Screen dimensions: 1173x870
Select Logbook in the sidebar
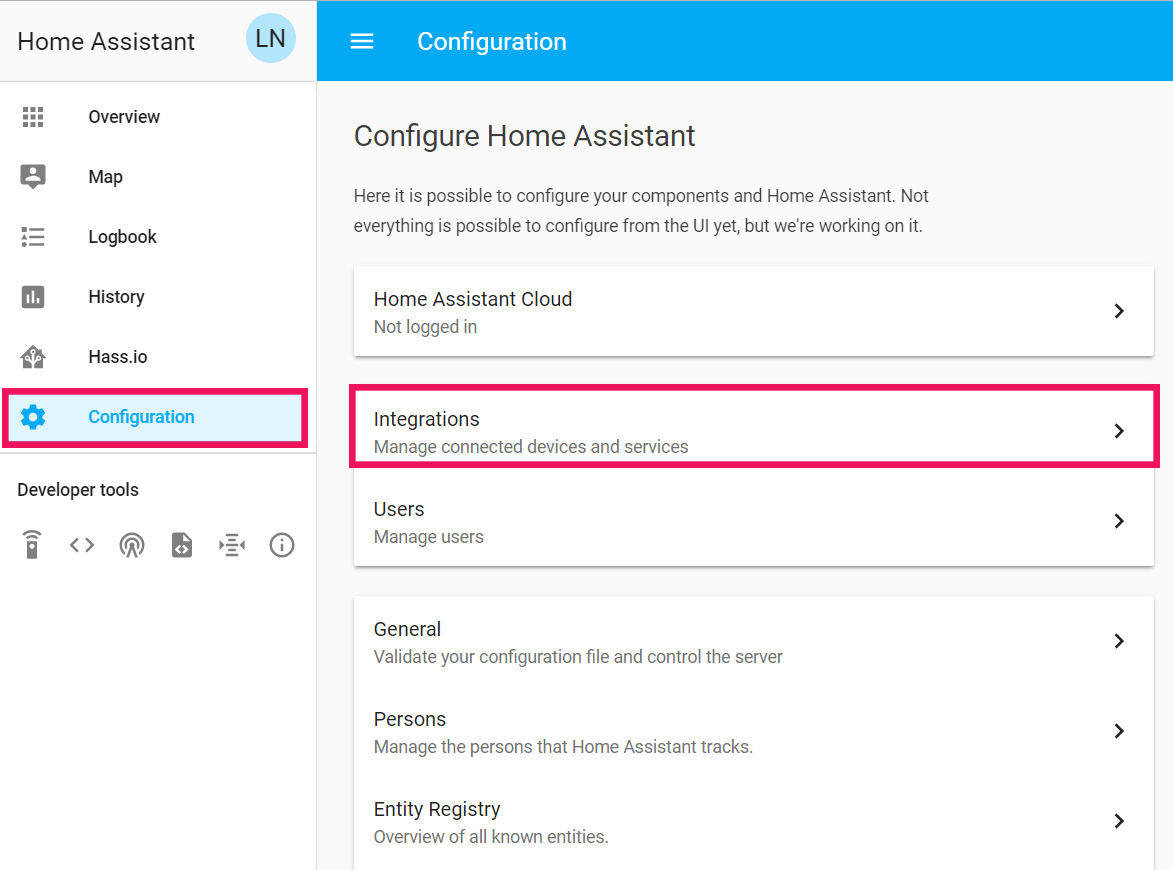tap(122, 237)
